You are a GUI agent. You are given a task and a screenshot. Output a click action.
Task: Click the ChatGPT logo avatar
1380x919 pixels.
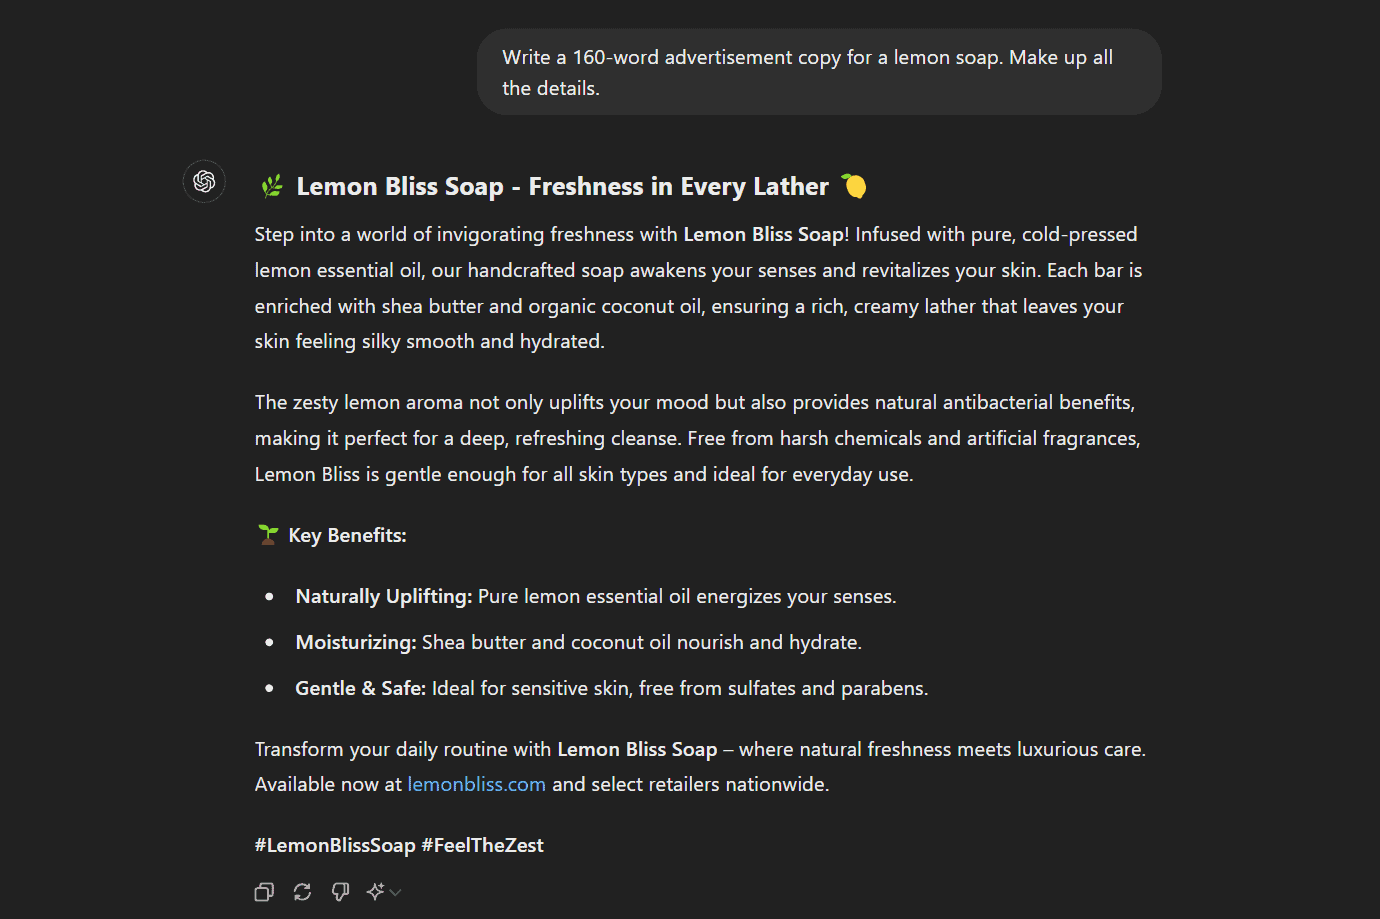pos(205,181)
